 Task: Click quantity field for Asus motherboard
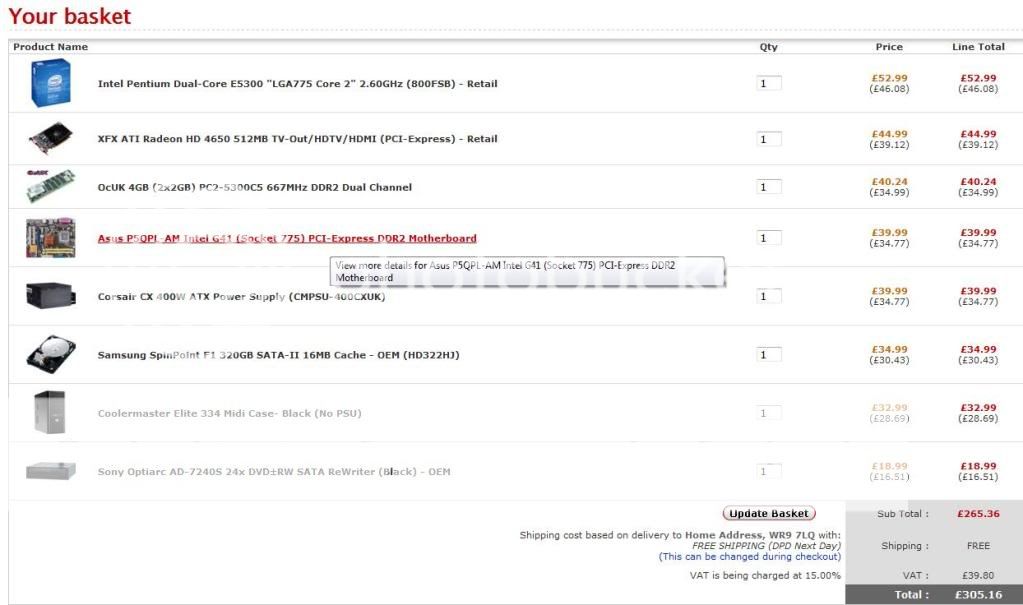[x=769, y=238]
